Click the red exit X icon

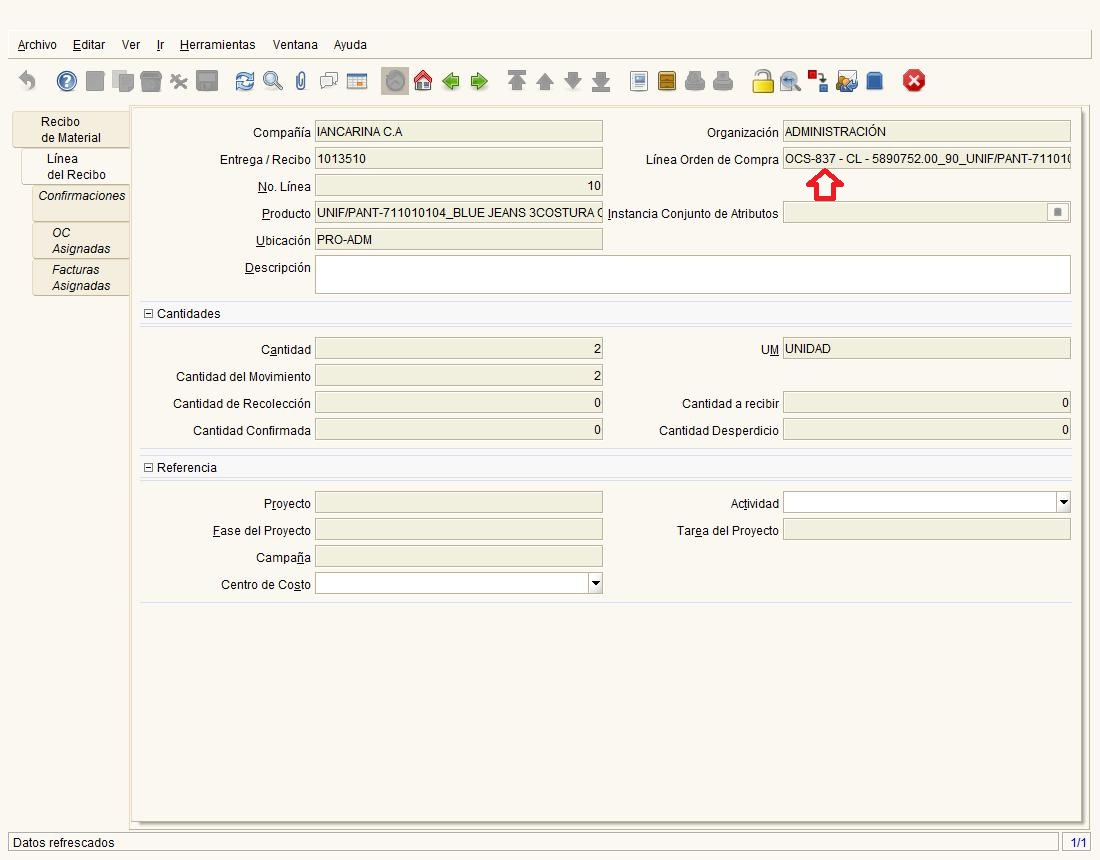[913, 81]
